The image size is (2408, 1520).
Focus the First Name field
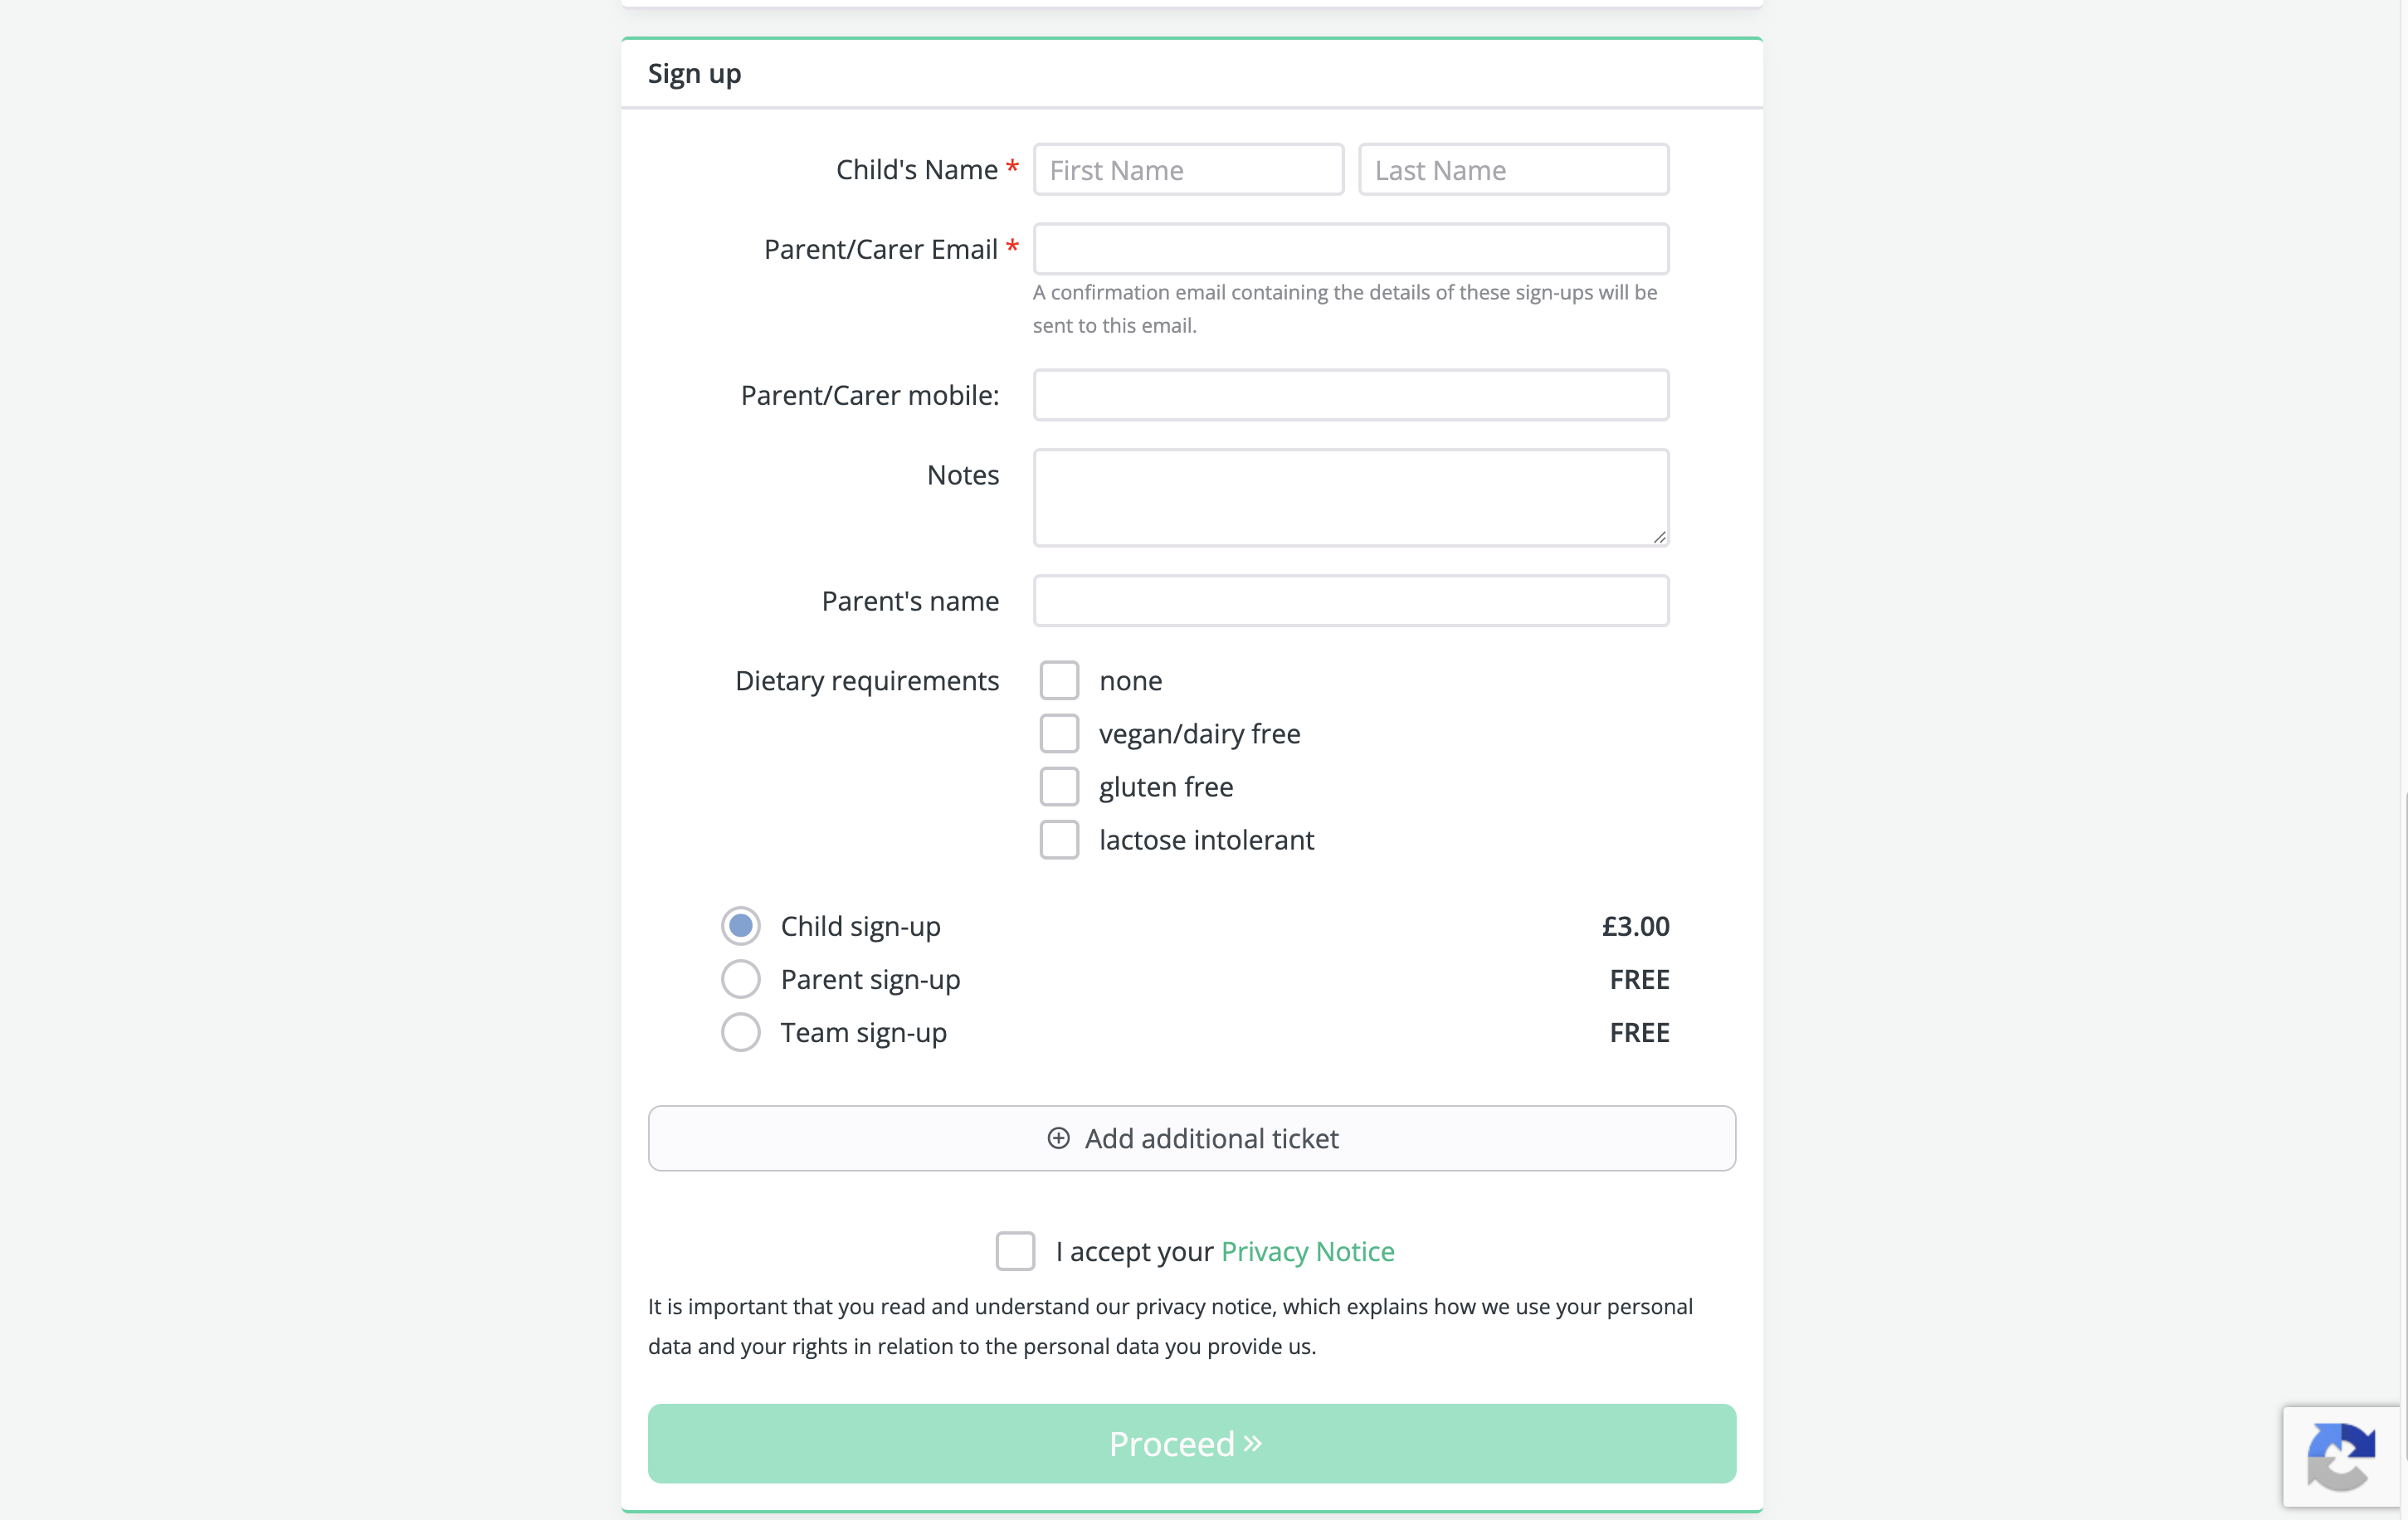[1188, 169]
